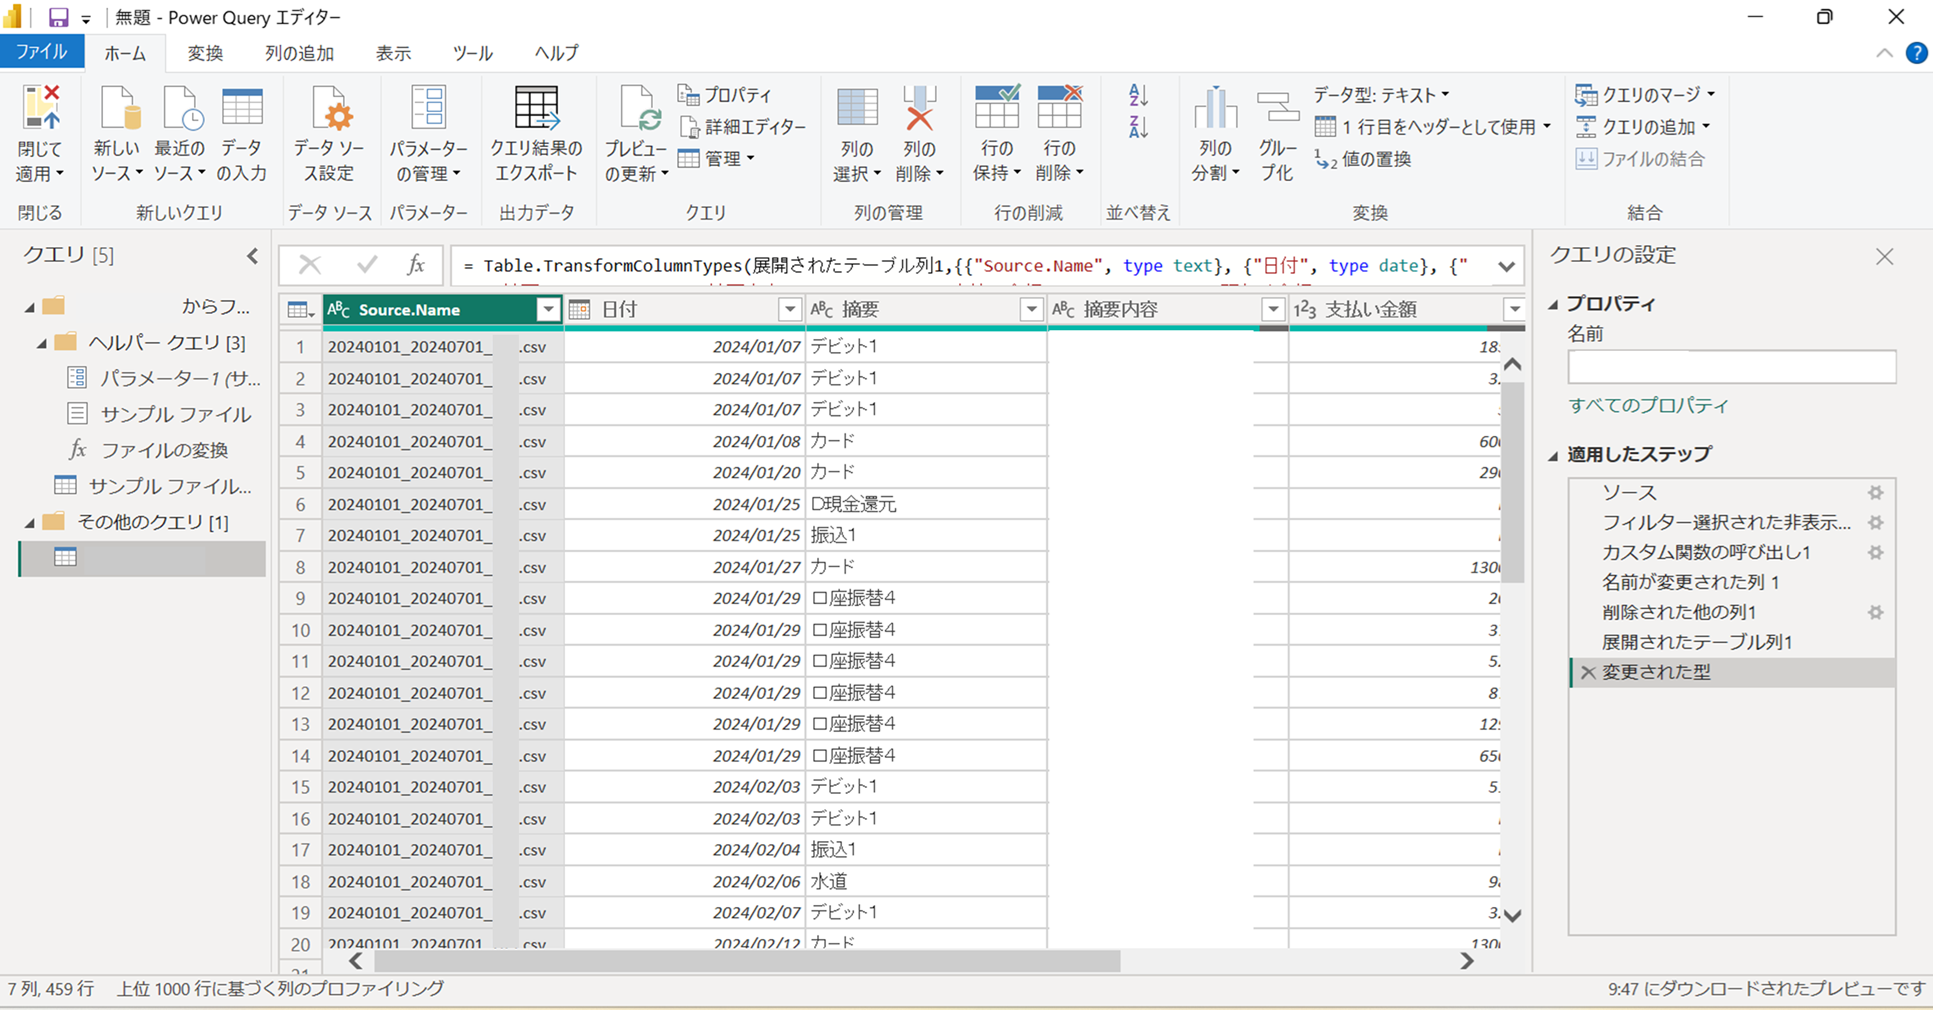The image size is (1933, 1010).
Task: Expand the formula bar with its chevron
Action: (x=1506, y=265)
